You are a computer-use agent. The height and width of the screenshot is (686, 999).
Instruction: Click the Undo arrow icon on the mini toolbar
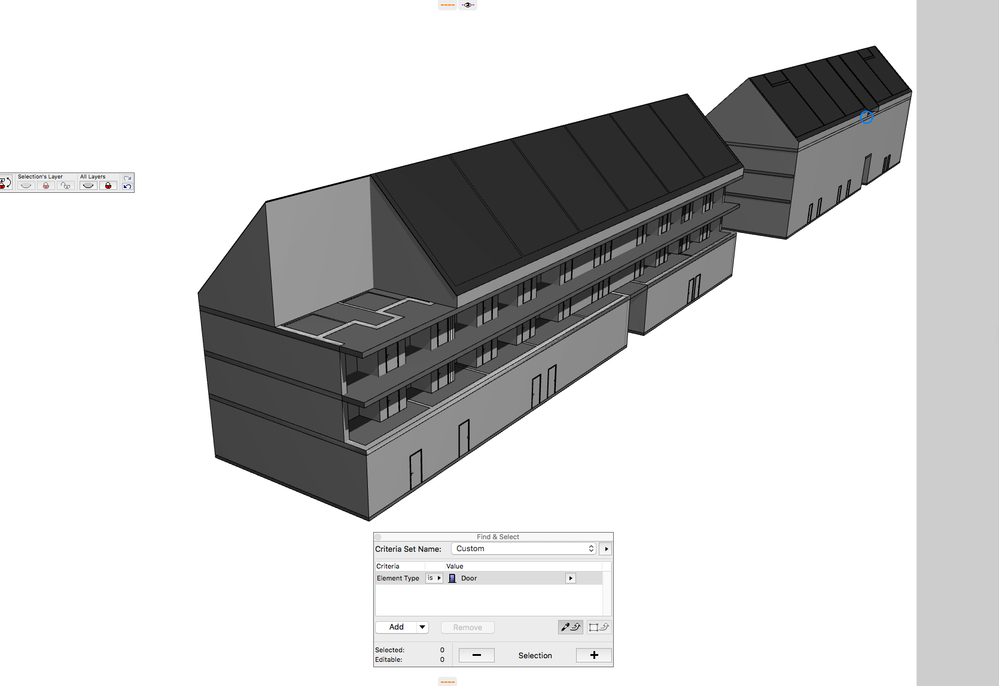pyautogui.click(x=127, y=187)
